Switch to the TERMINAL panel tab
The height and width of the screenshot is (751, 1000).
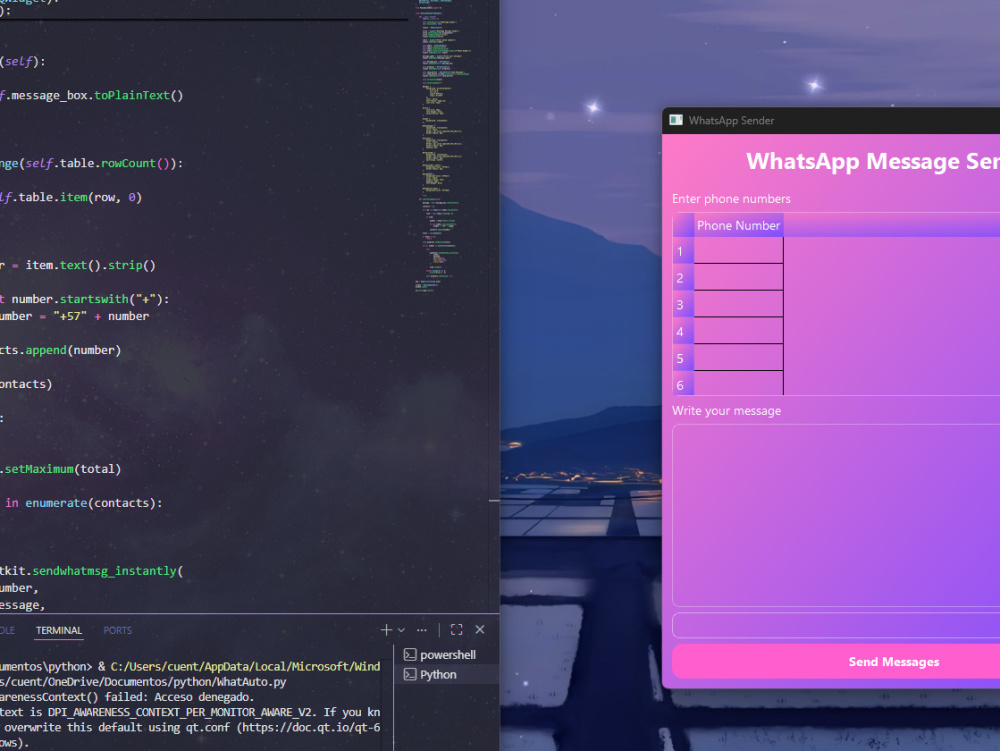(59, 630)
